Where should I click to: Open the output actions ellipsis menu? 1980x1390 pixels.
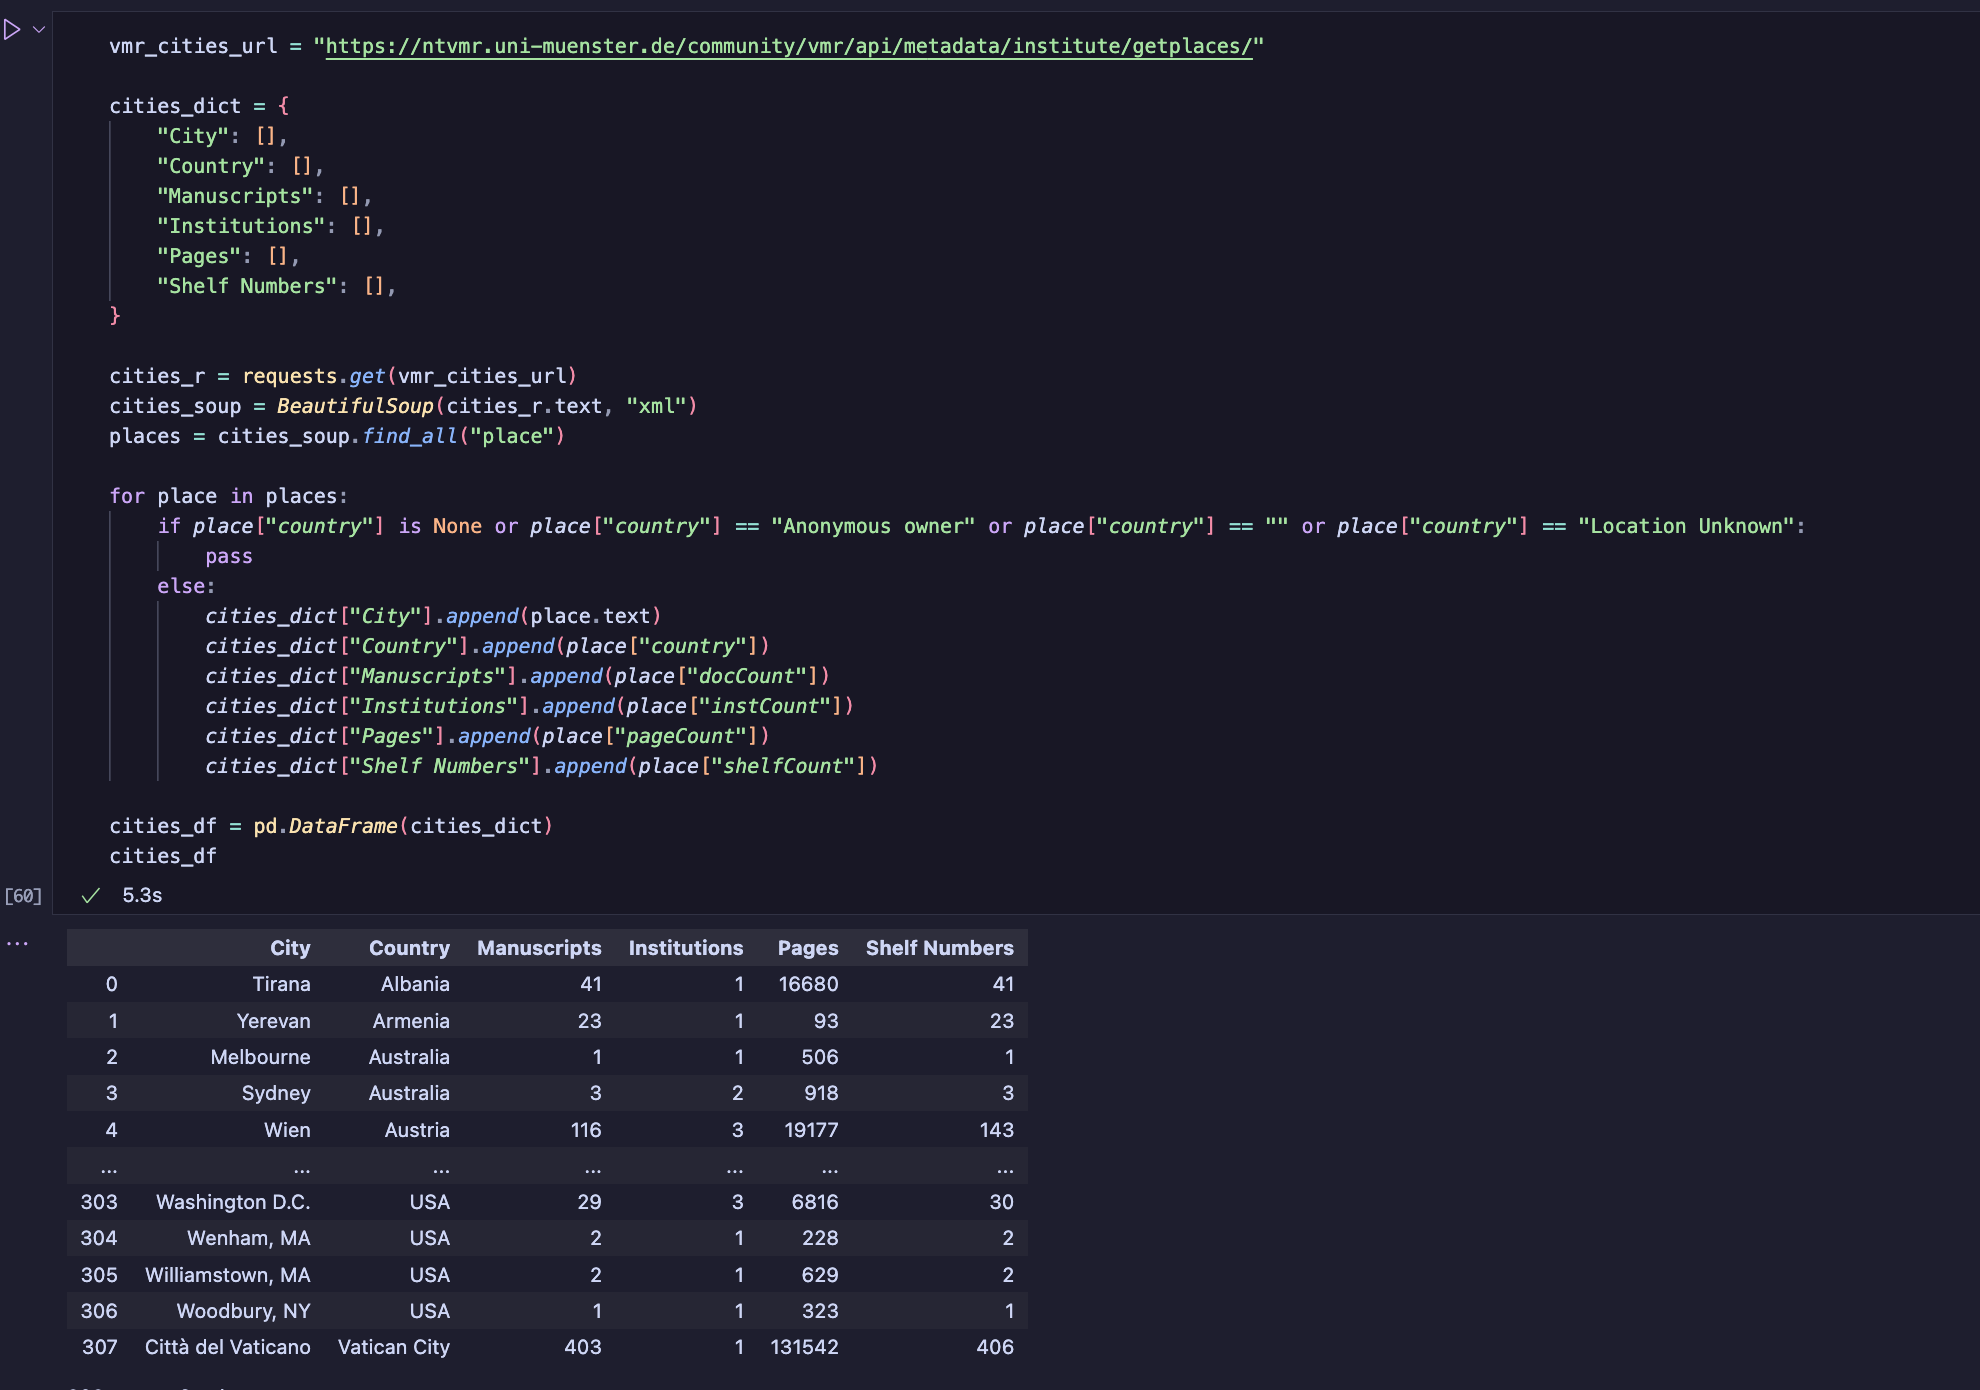click(x=18, y=943)
